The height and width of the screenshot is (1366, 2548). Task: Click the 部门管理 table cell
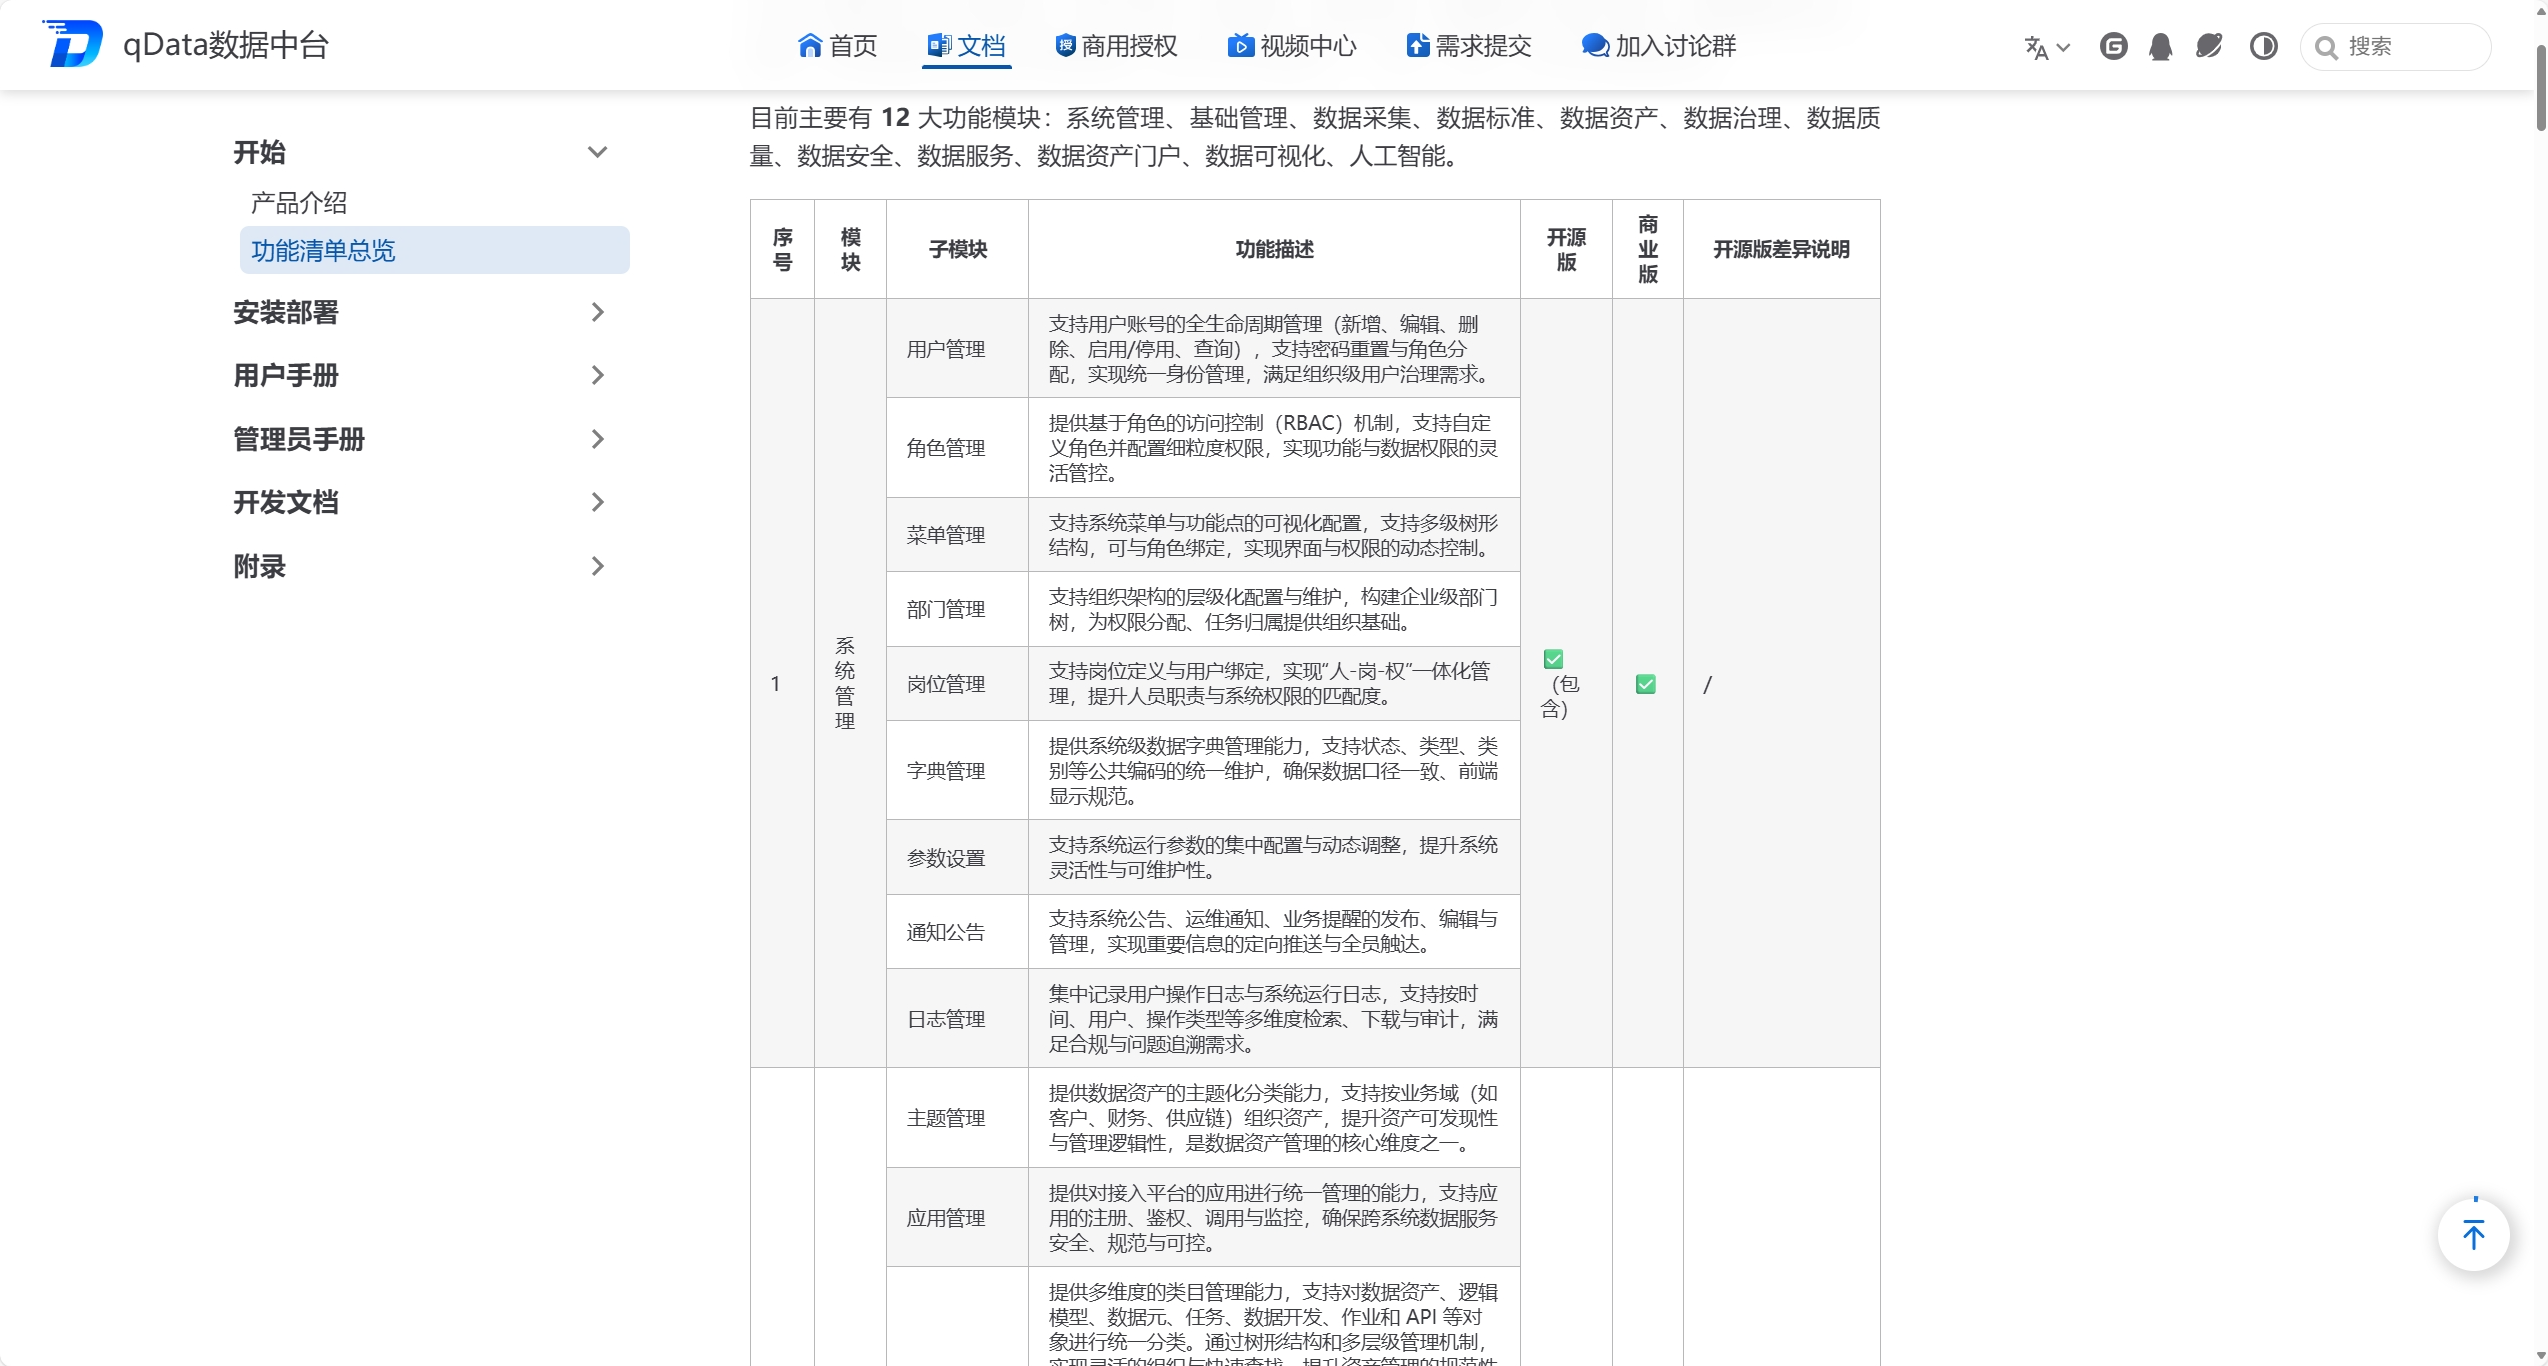tap(957, 609)
